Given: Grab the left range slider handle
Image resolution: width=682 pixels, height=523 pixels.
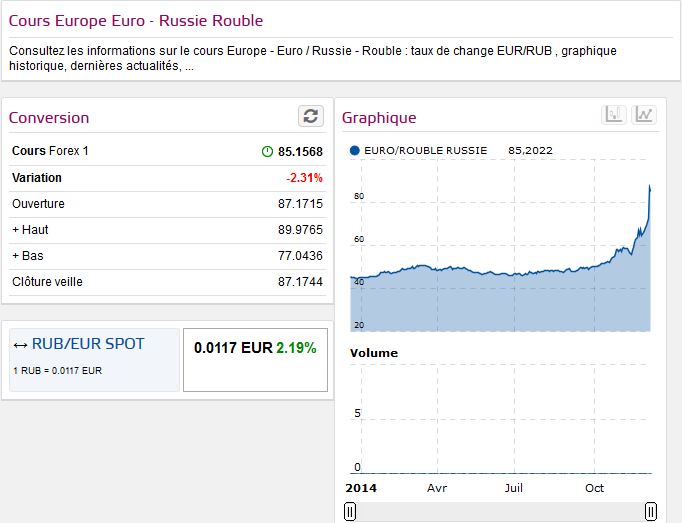Looking at the screenshot, I should 350,512.
